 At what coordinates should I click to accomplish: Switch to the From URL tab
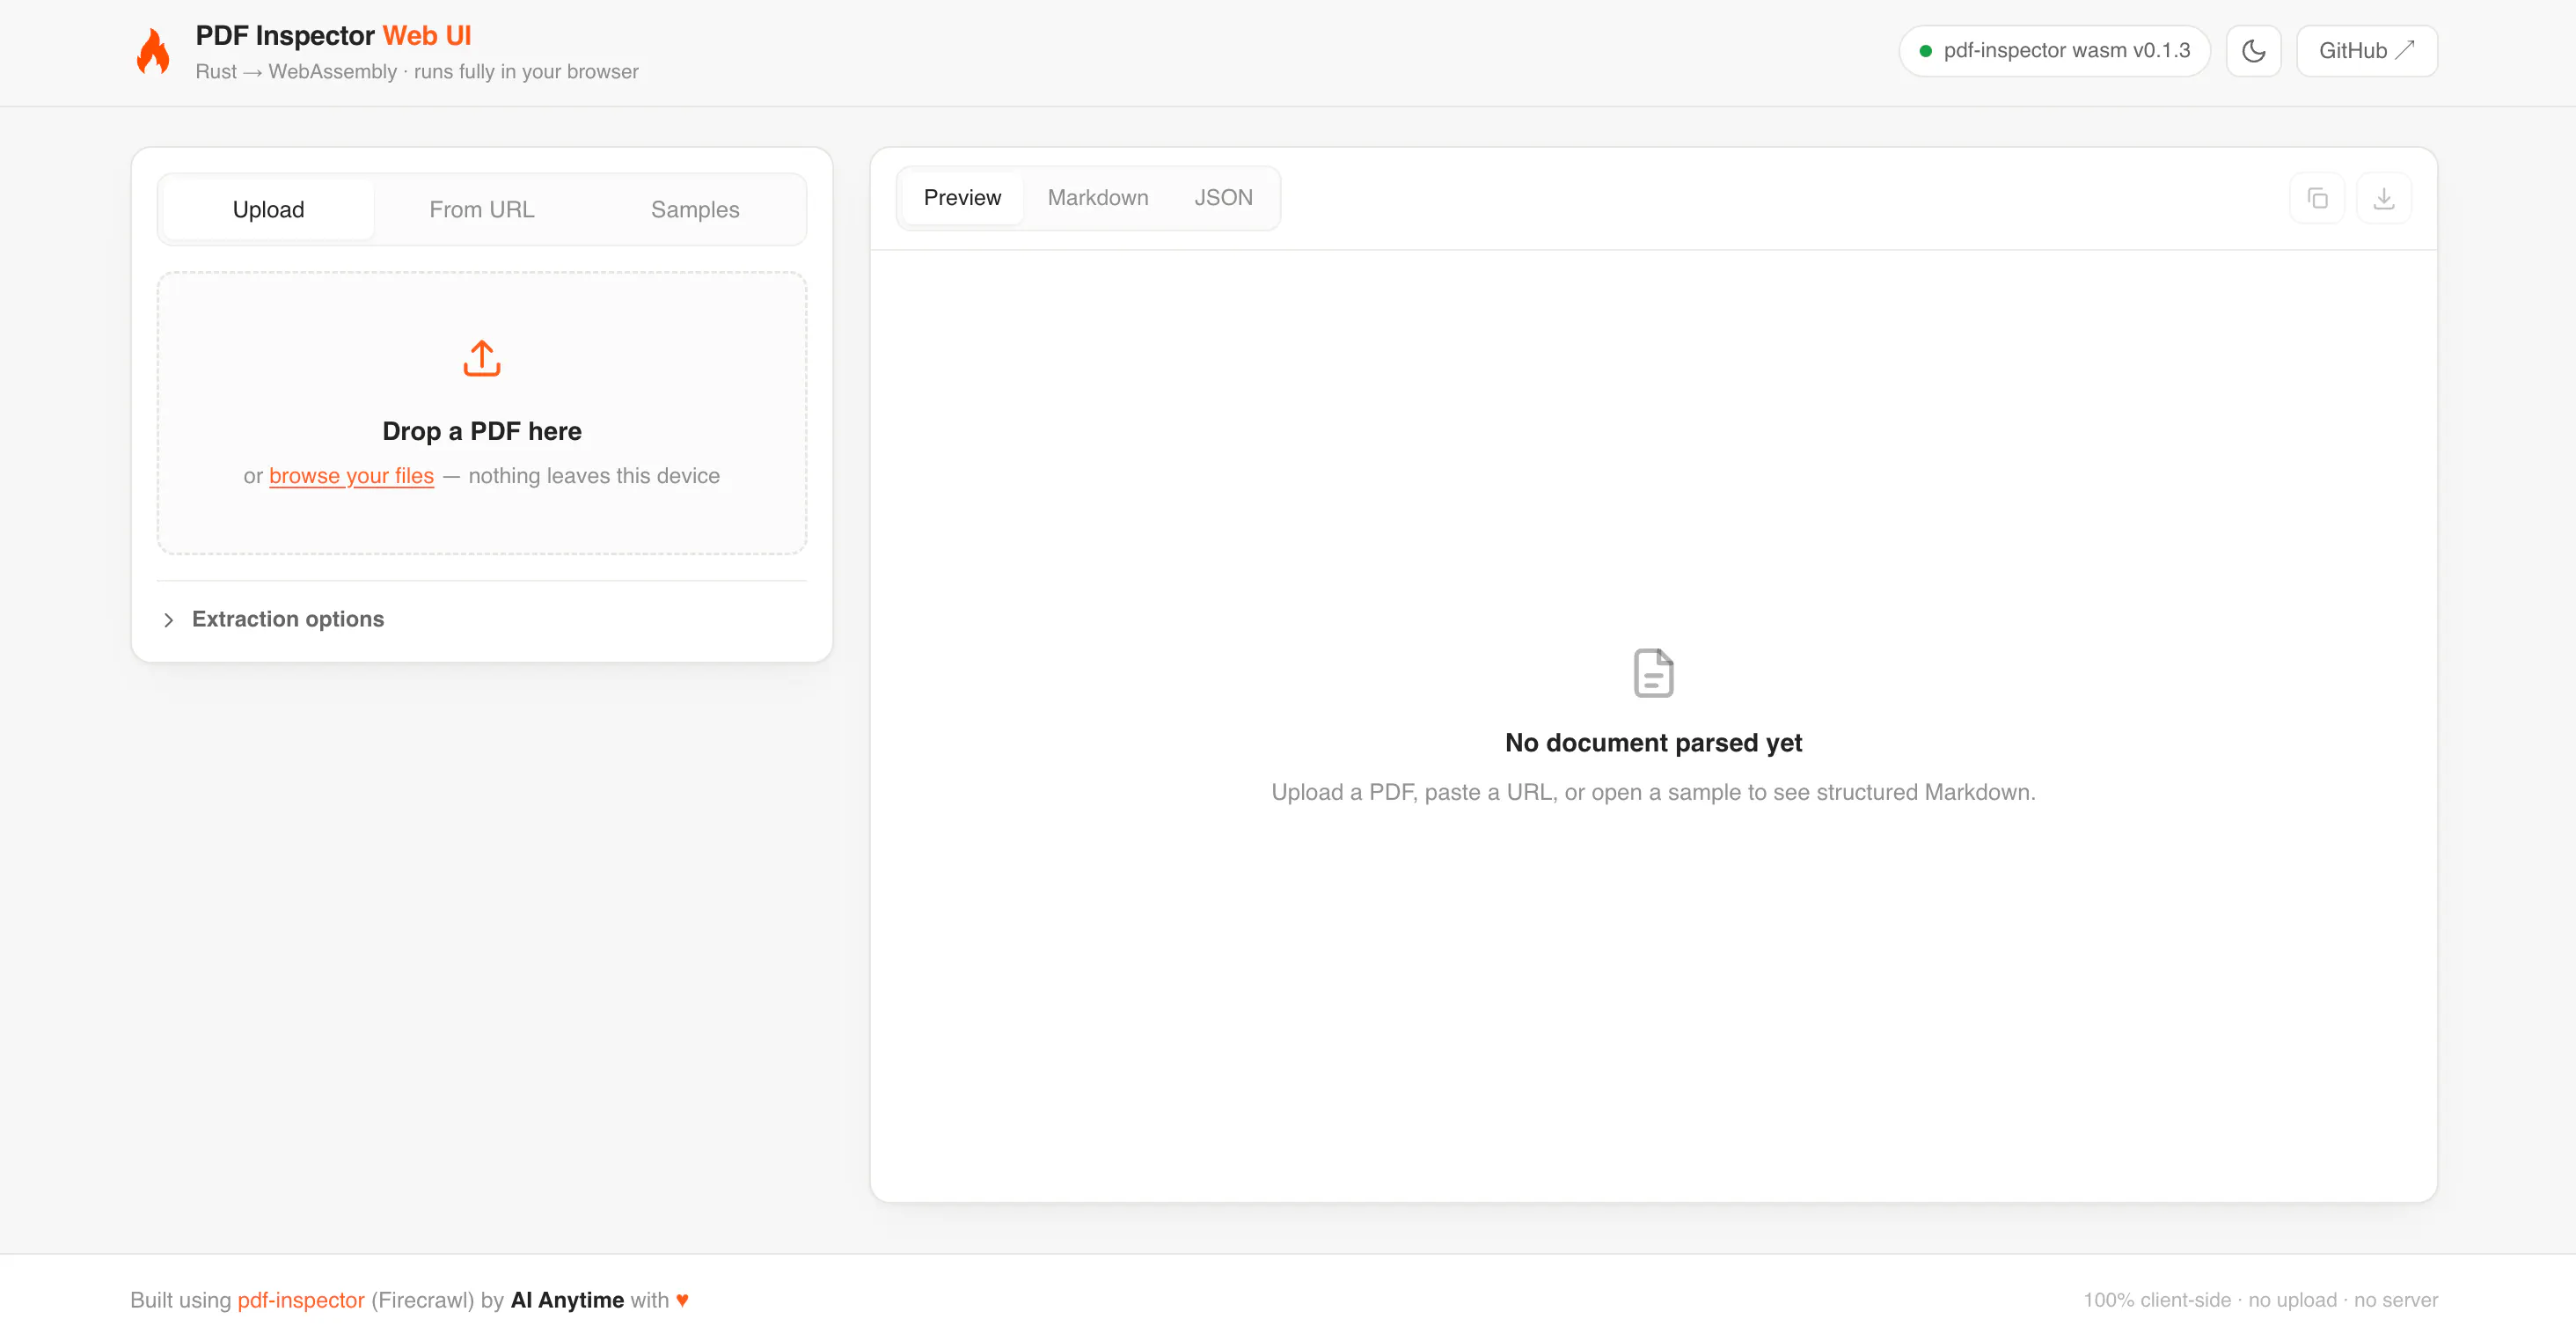tap(481, 209)
